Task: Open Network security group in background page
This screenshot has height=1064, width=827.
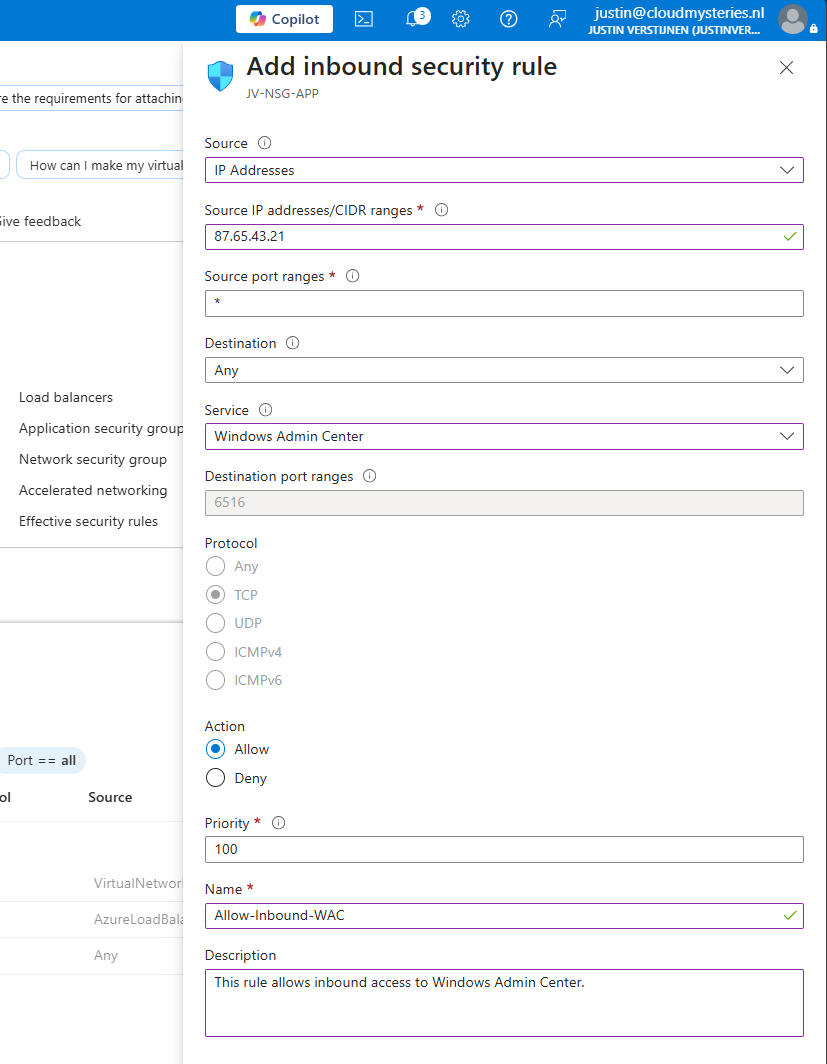Action: 93,459
